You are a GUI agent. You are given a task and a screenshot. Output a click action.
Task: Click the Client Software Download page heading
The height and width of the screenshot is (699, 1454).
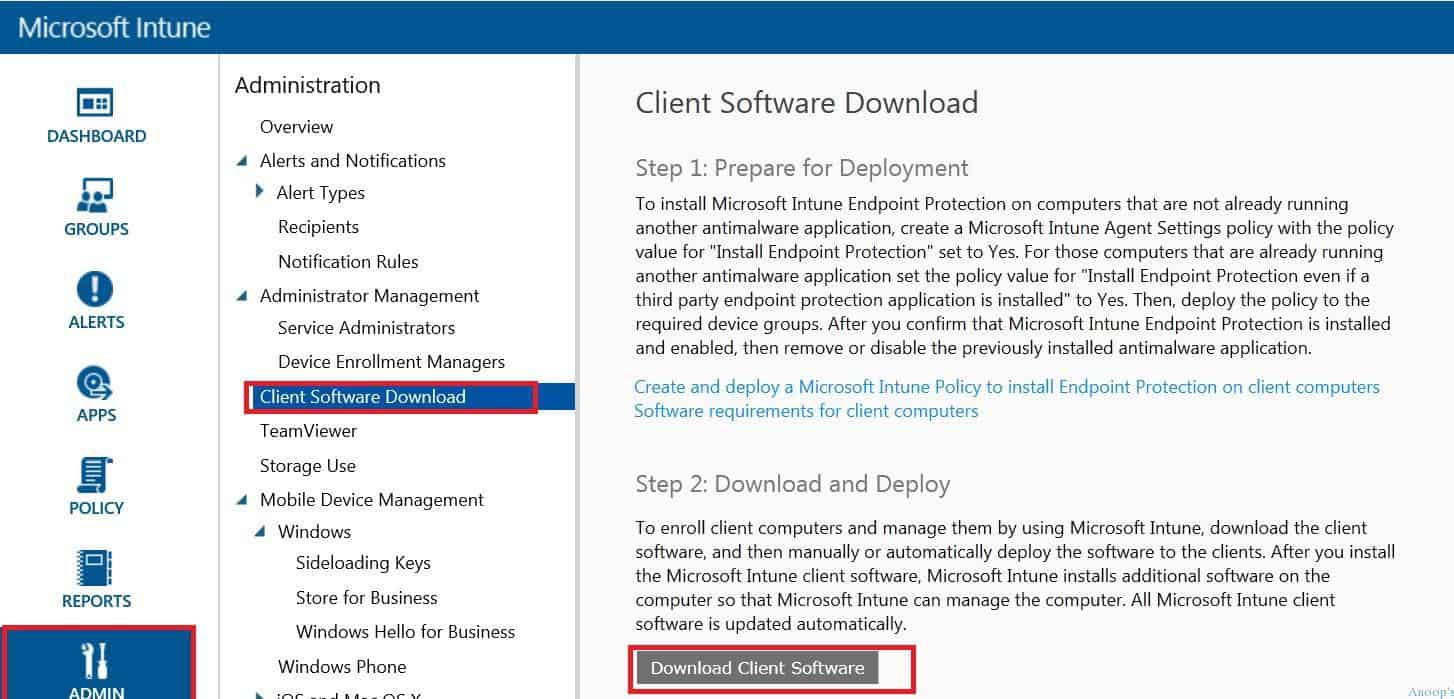point(806,103)
